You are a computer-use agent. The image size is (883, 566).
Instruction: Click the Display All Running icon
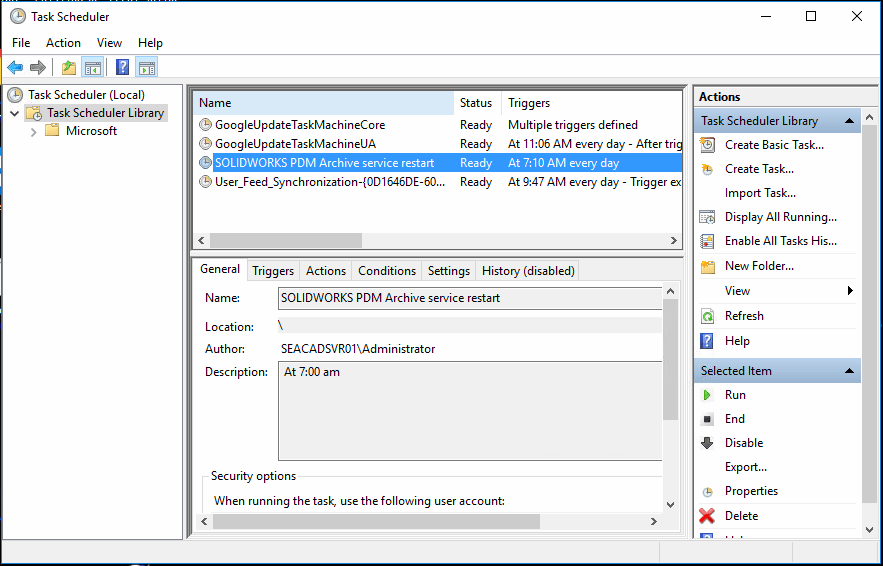click(x=707, y=217)
